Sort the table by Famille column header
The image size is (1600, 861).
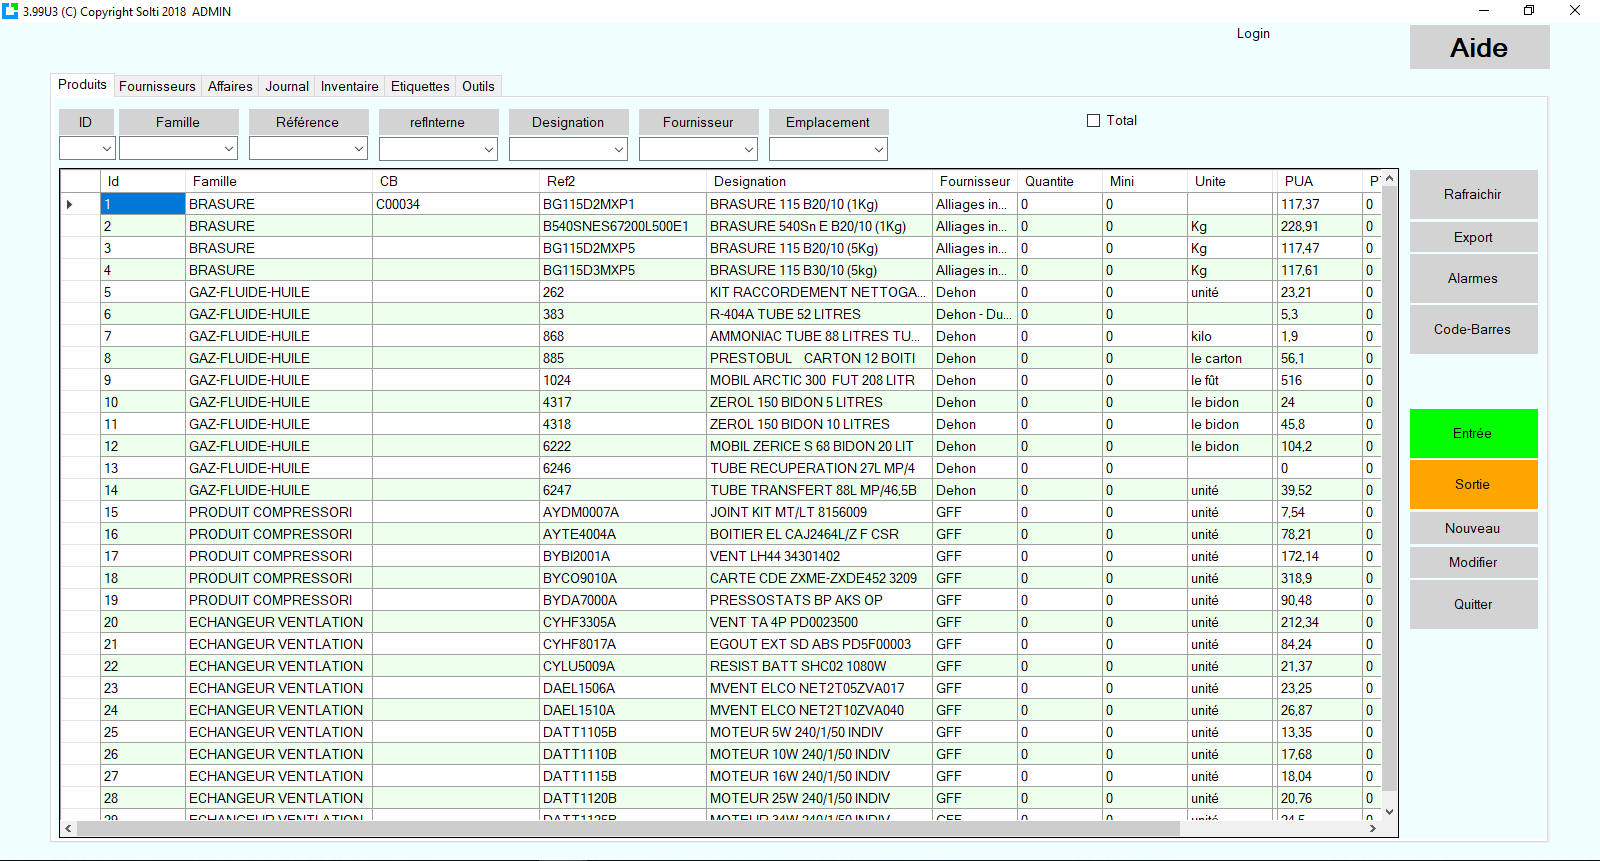pyautogui.click(x=279, y=181)
